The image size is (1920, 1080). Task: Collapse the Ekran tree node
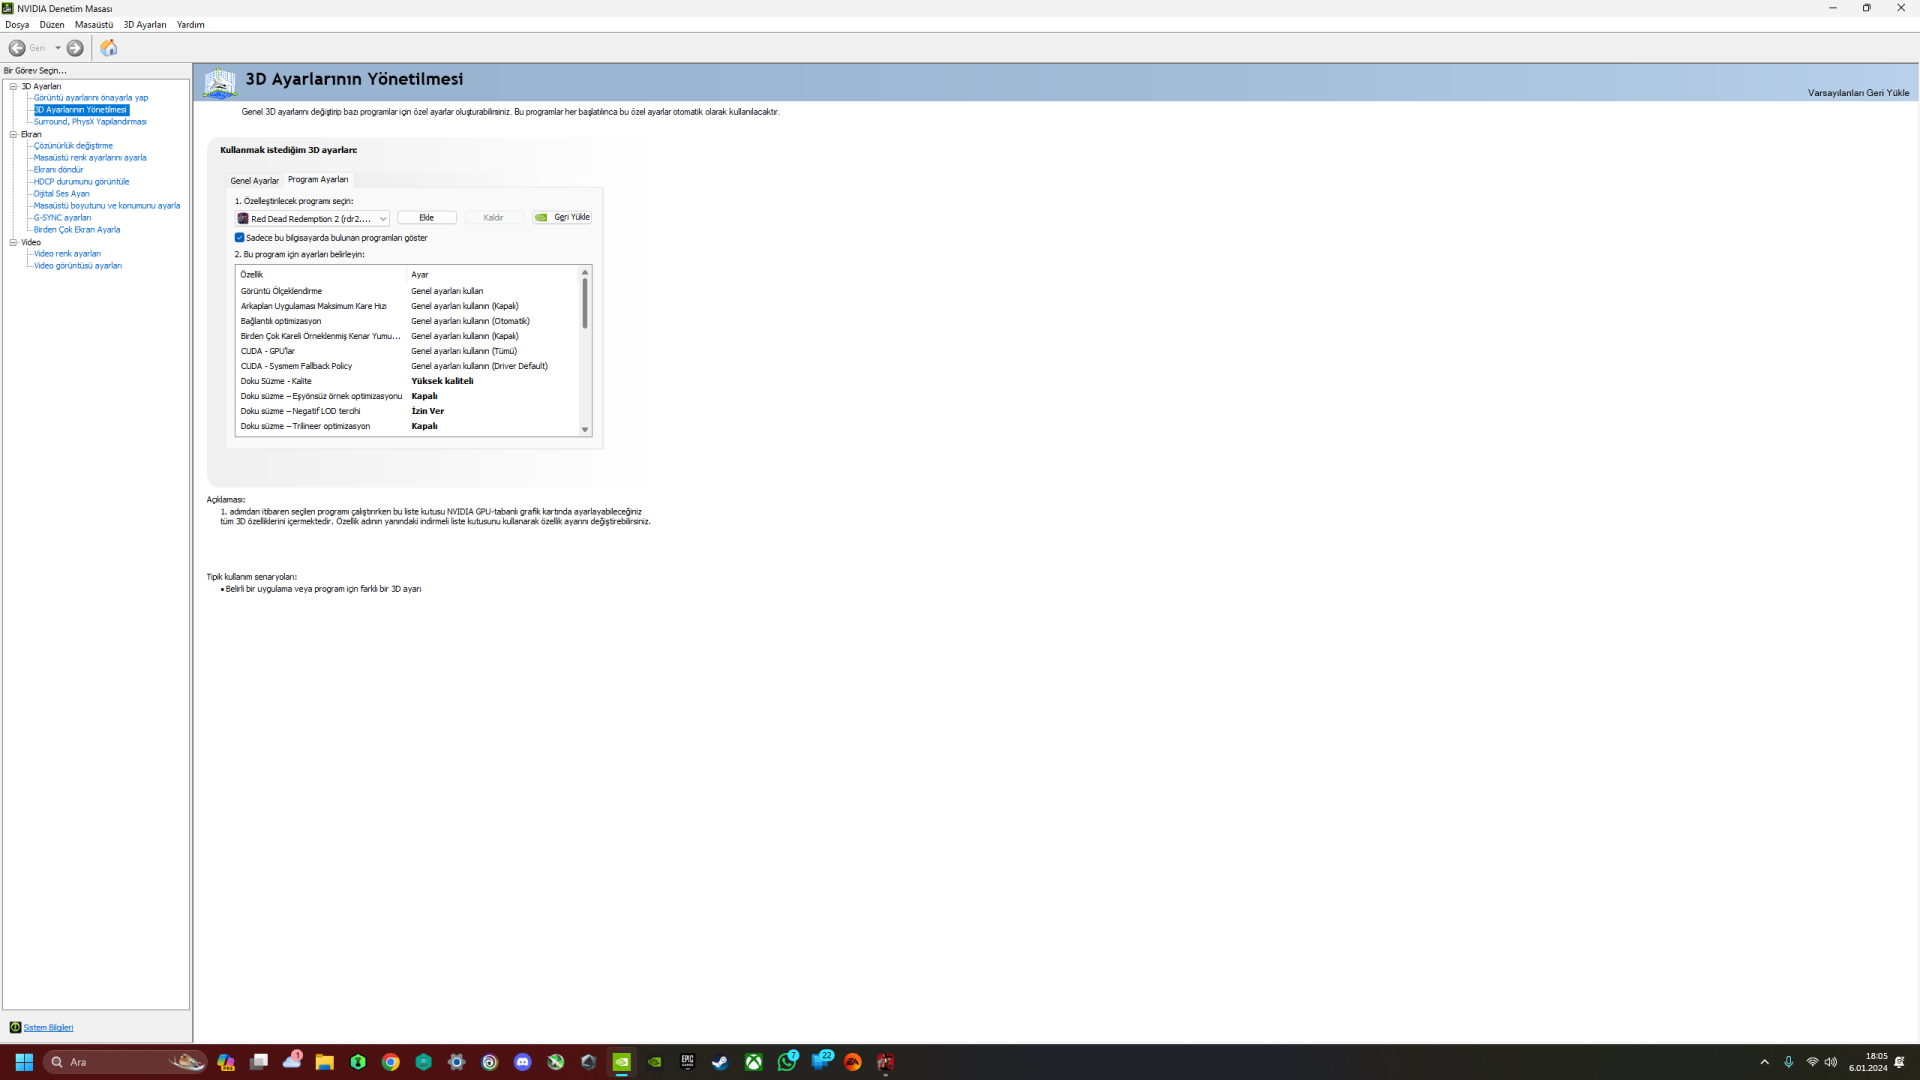[x=13, y=134]
